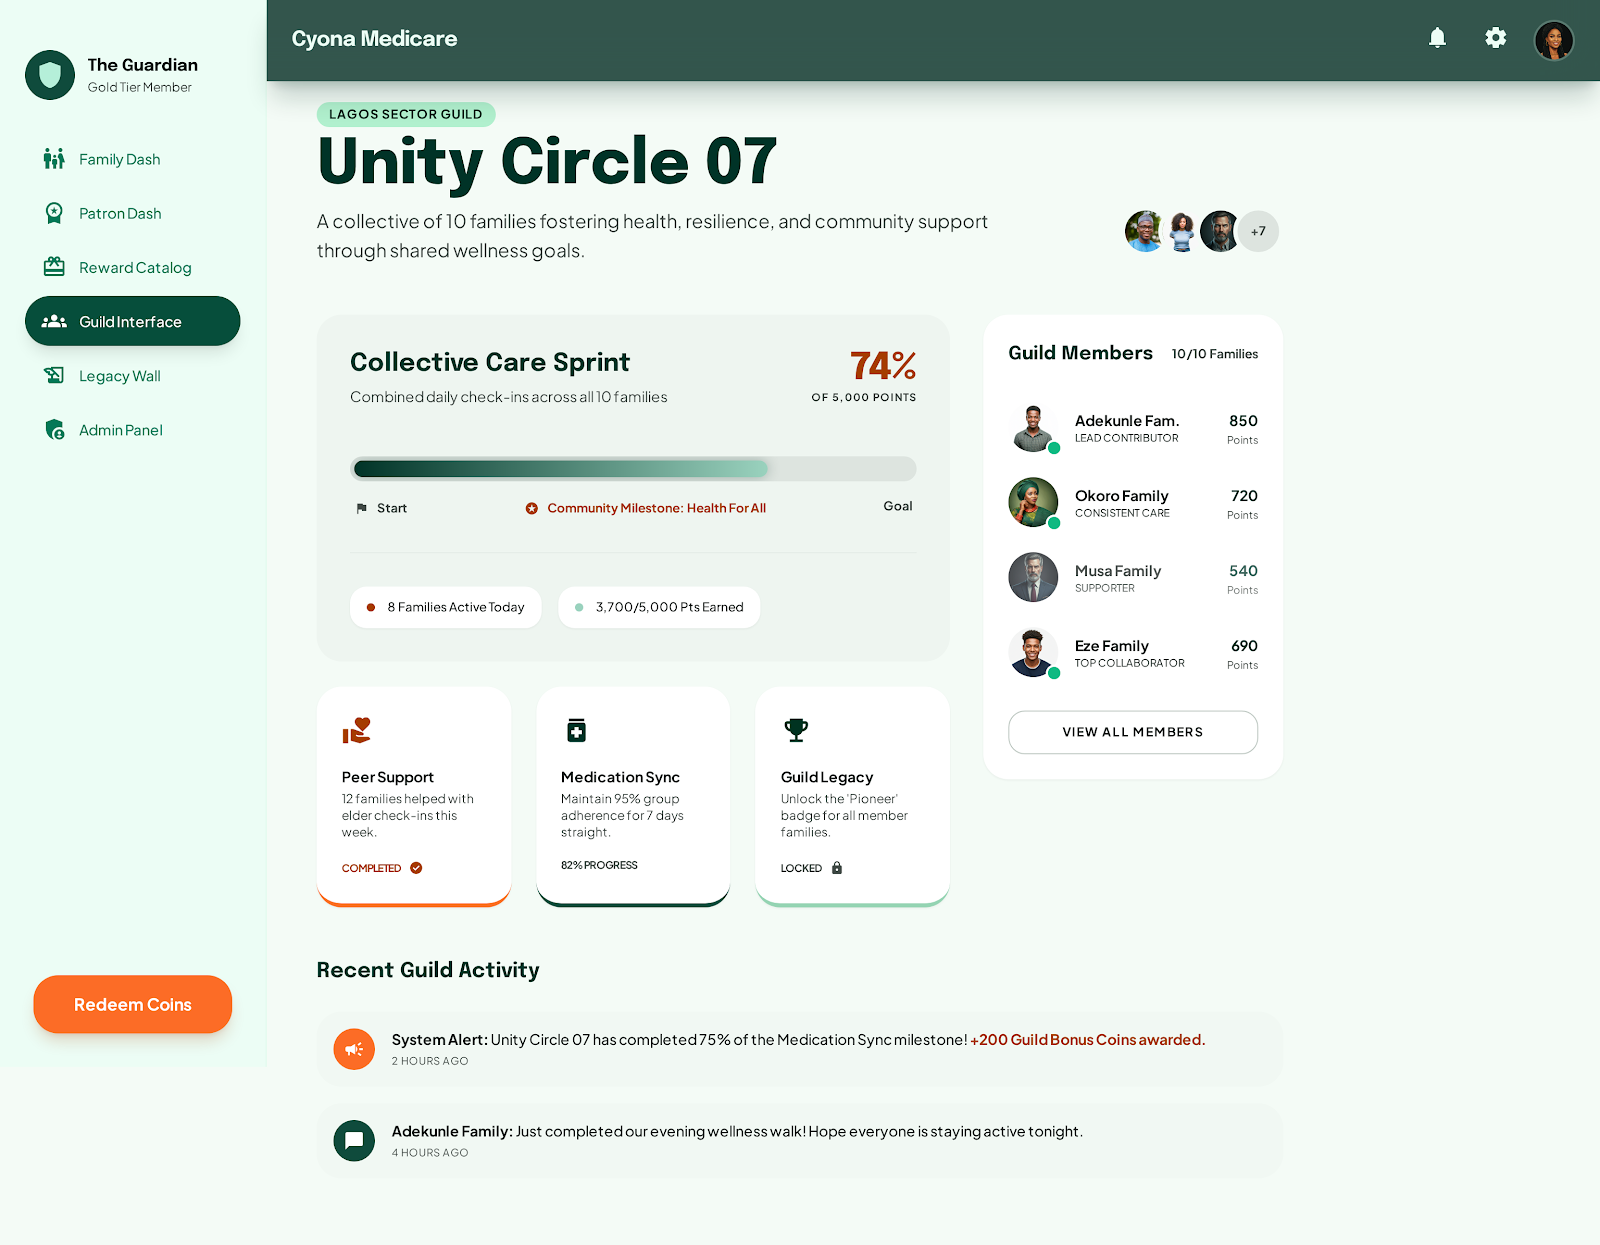Image resolution: width=1600 pixels, height=1245 pixels.
Task: Click the Medication Sync medicine icon
Action: coord(576,730)
